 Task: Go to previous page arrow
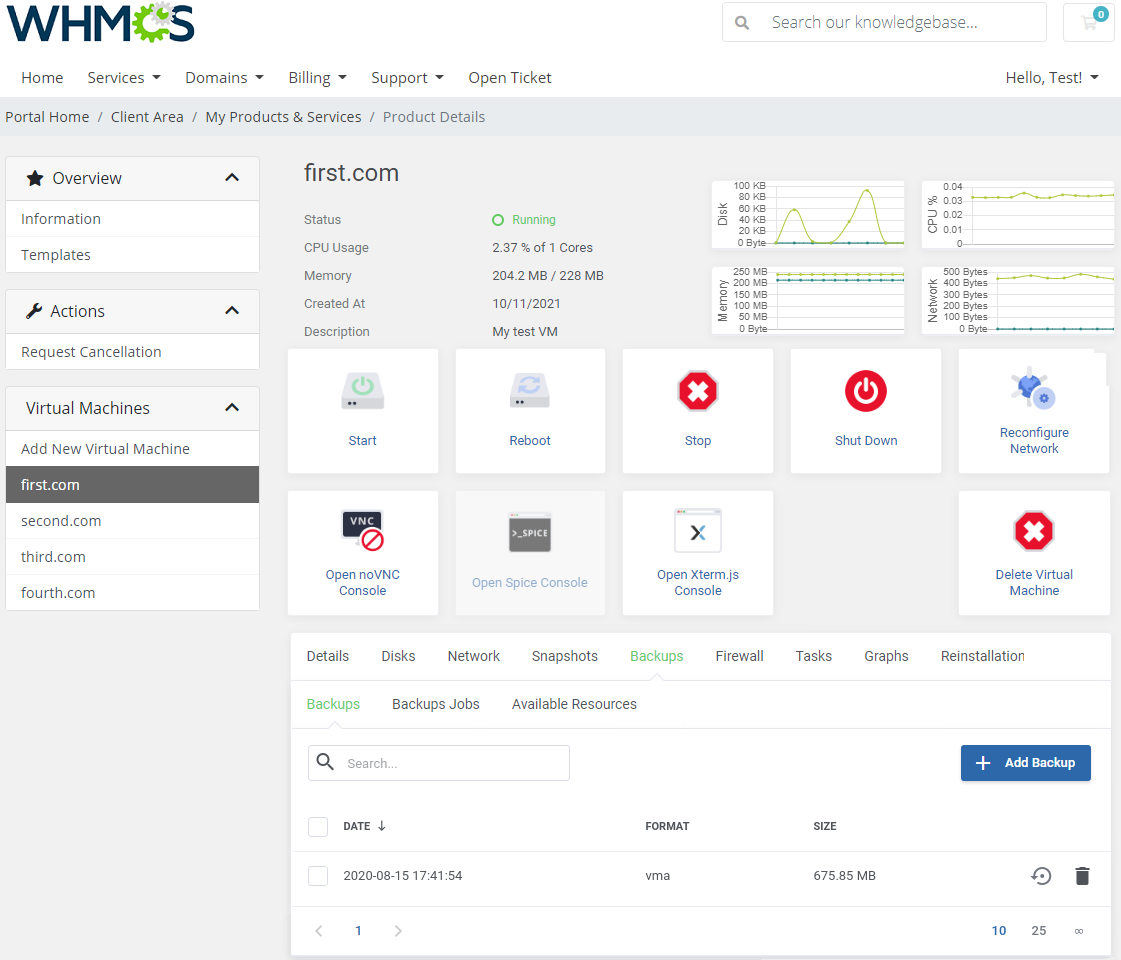[x=319, y=931]
